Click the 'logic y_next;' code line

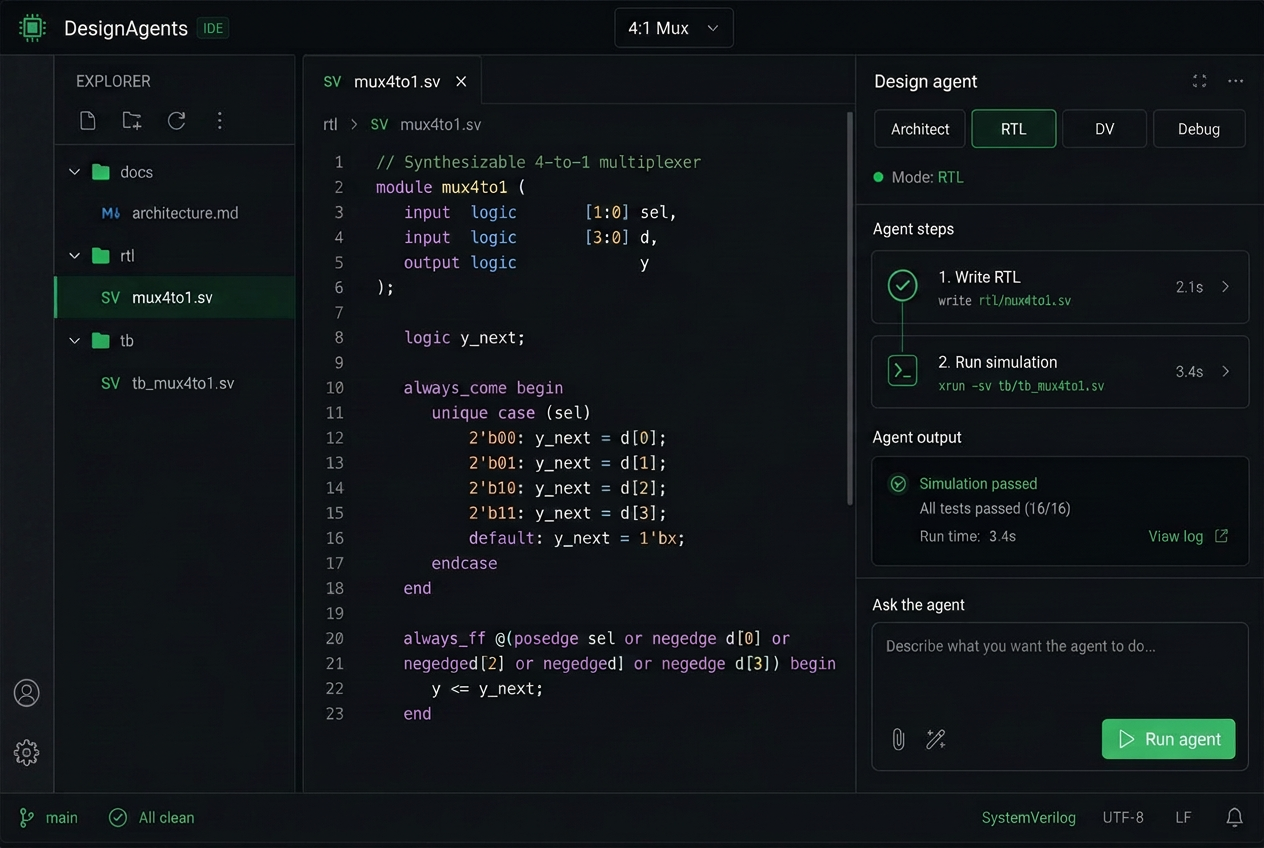[x=464, y=338]
